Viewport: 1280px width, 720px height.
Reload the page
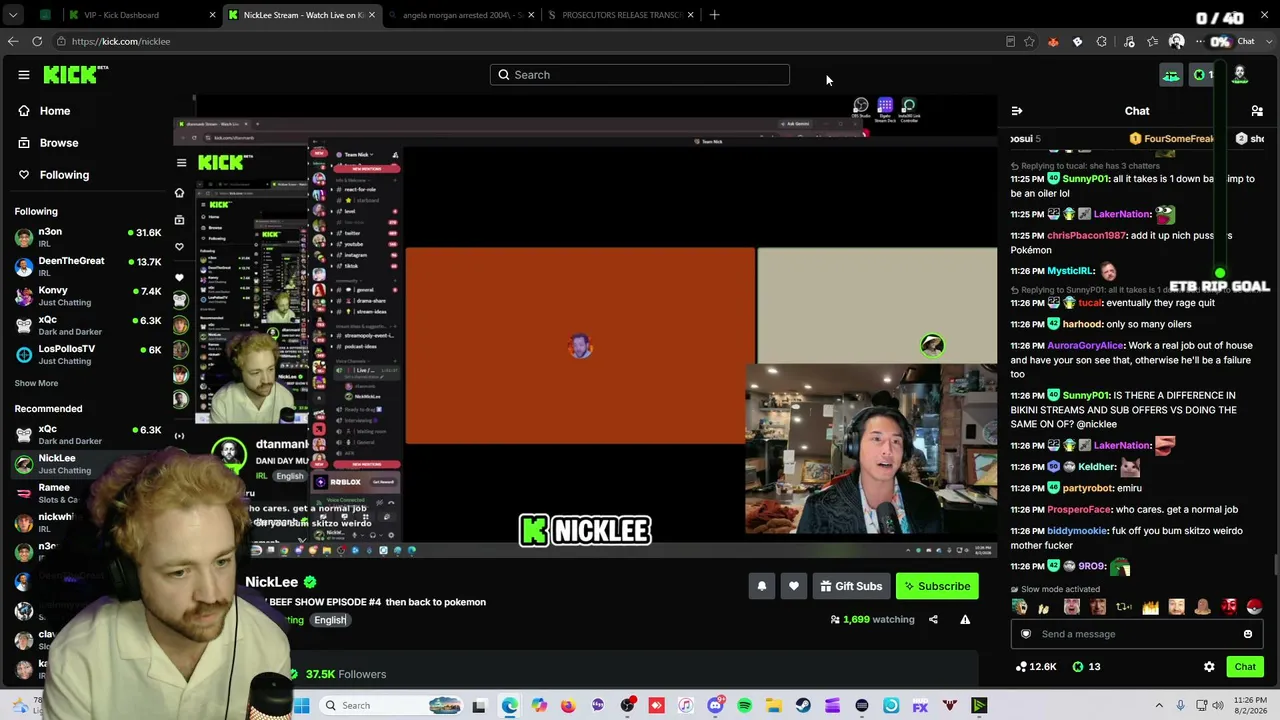37,42
